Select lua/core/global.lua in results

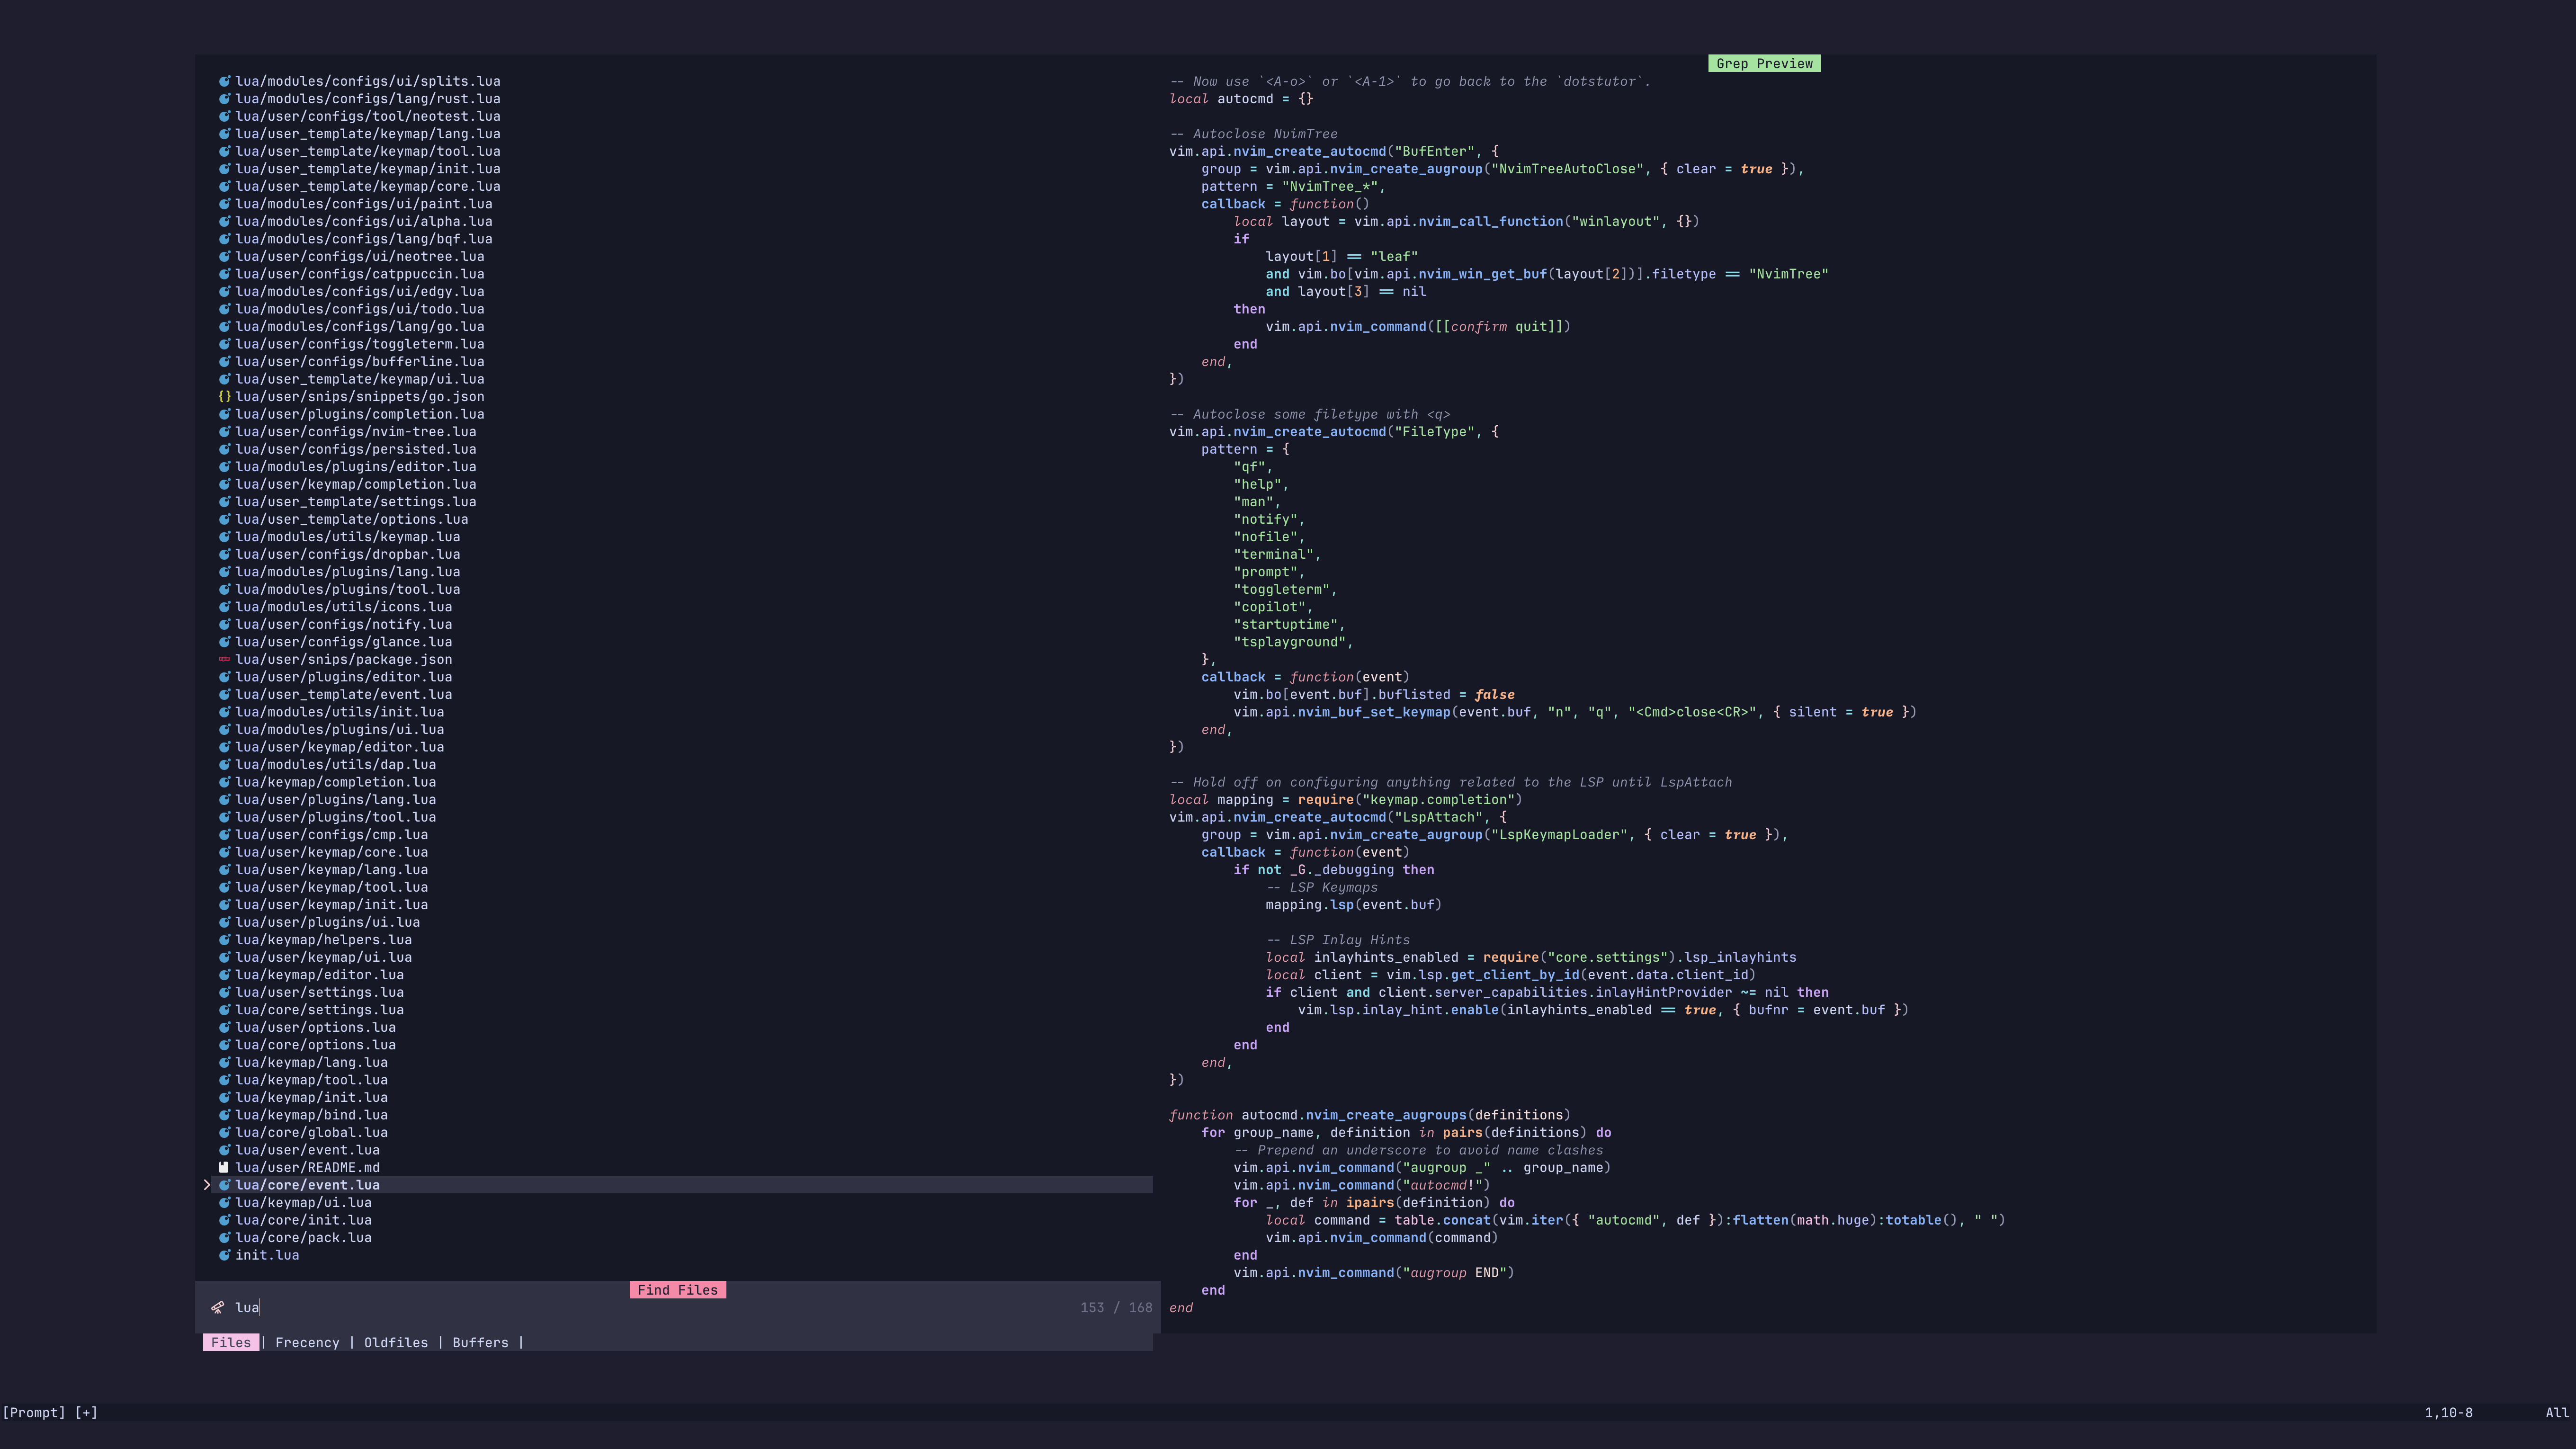click(x=311, y=1133)
